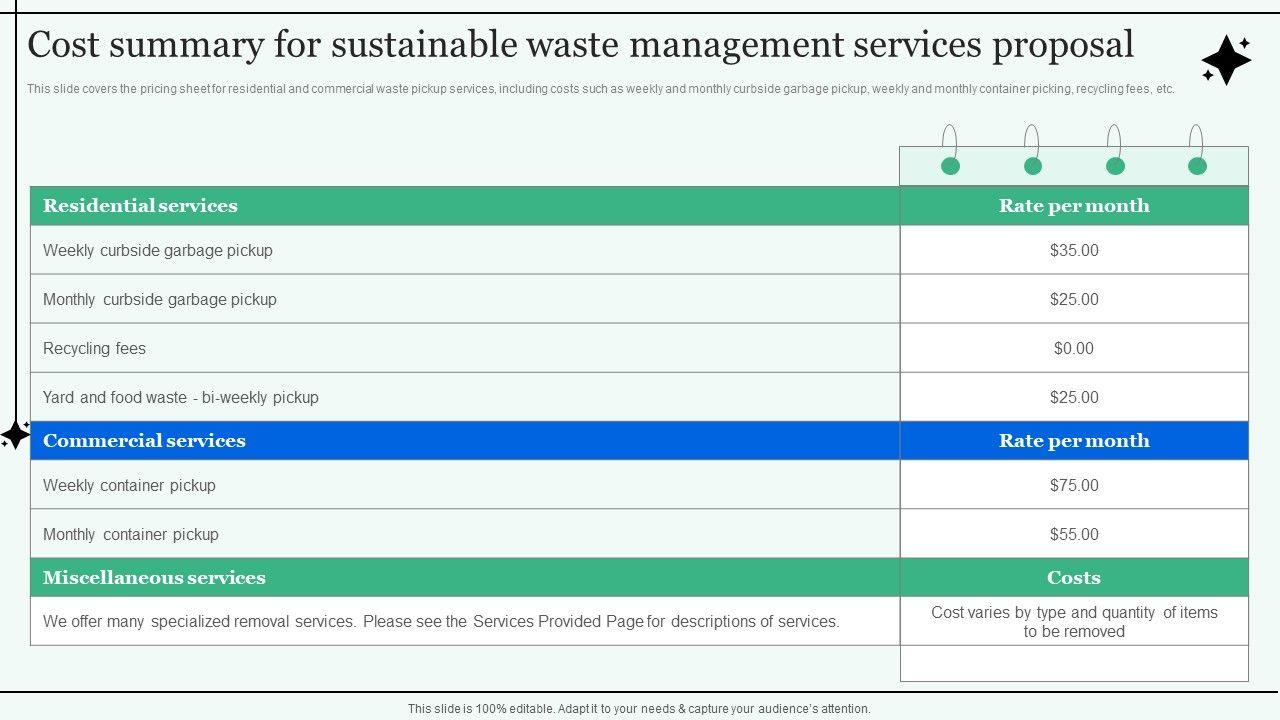Select the 'Cost varies by type' cell
Image resolution: width=1280 pixels, height=720 pixels.
pyautogui.click(x=1074, y=621)
